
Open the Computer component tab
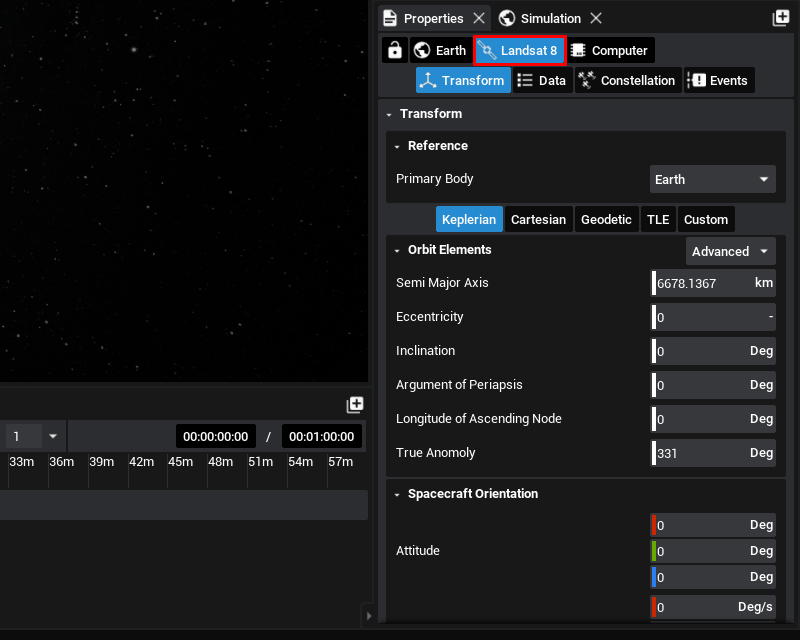[611, 51]
